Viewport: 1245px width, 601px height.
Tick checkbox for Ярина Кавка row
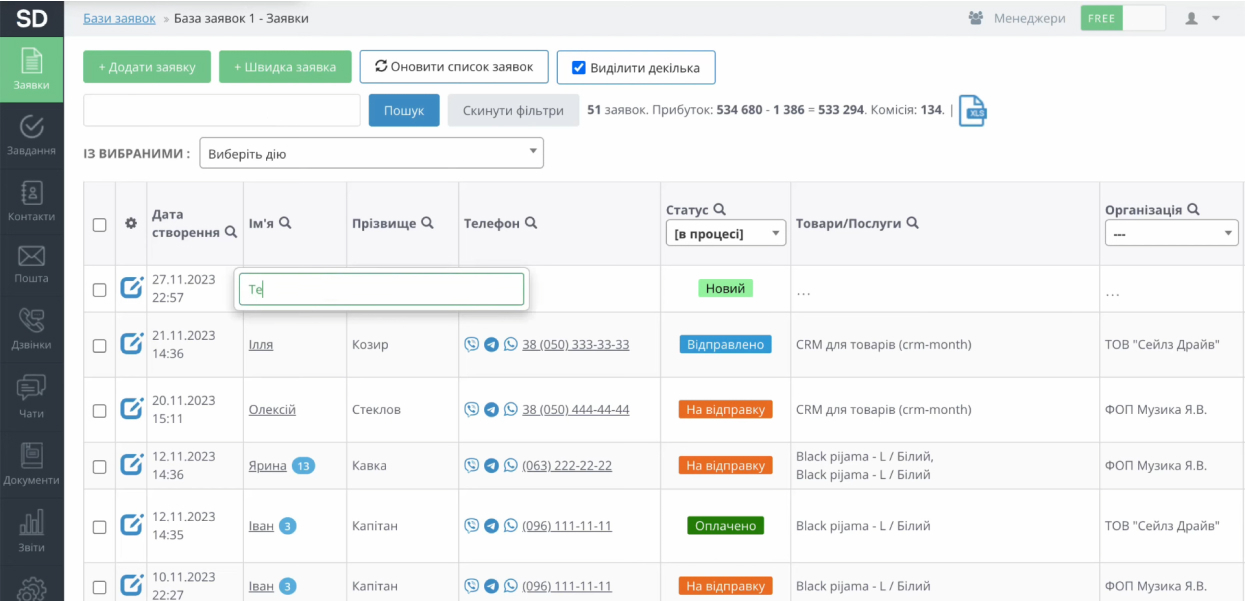click(x=99, y=466)
